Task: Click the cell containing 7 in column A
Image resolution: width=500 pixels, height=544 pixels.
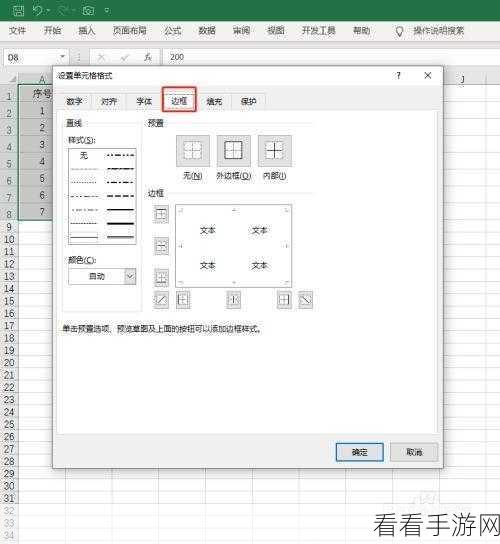Action: point(36,212)
